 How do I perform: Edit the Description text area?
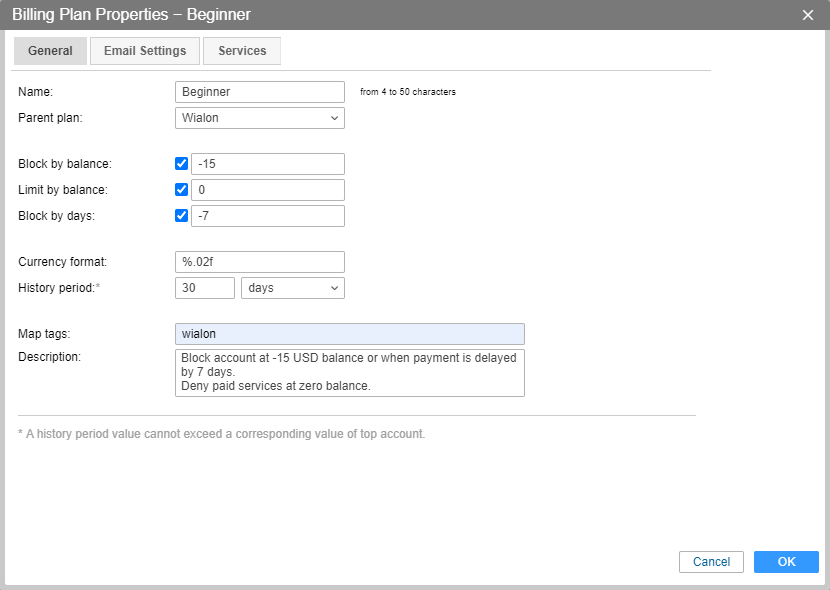coord(349,372)
